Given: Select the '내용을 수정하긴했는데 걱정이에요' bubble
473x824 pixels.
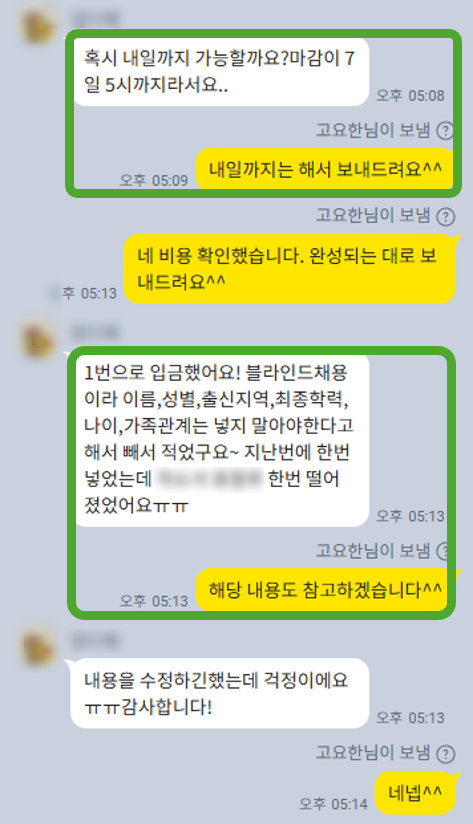Looking at the screenshot, I should pyautogui.click(x=220, y=693).
